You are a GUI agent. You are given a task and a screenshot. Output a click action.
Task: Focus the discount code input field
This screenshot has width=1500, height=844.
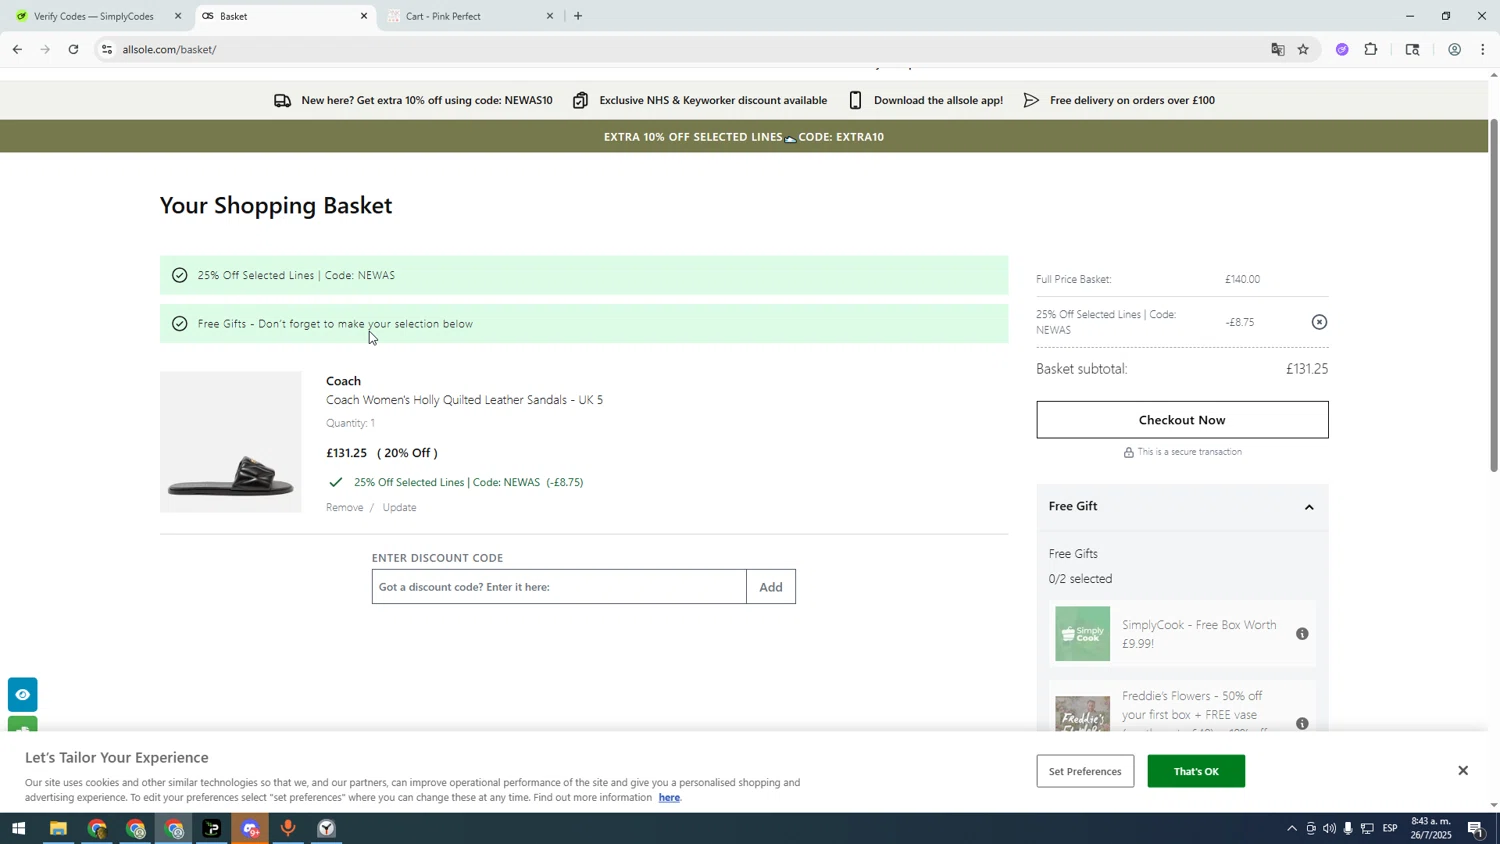pos(559,587)
